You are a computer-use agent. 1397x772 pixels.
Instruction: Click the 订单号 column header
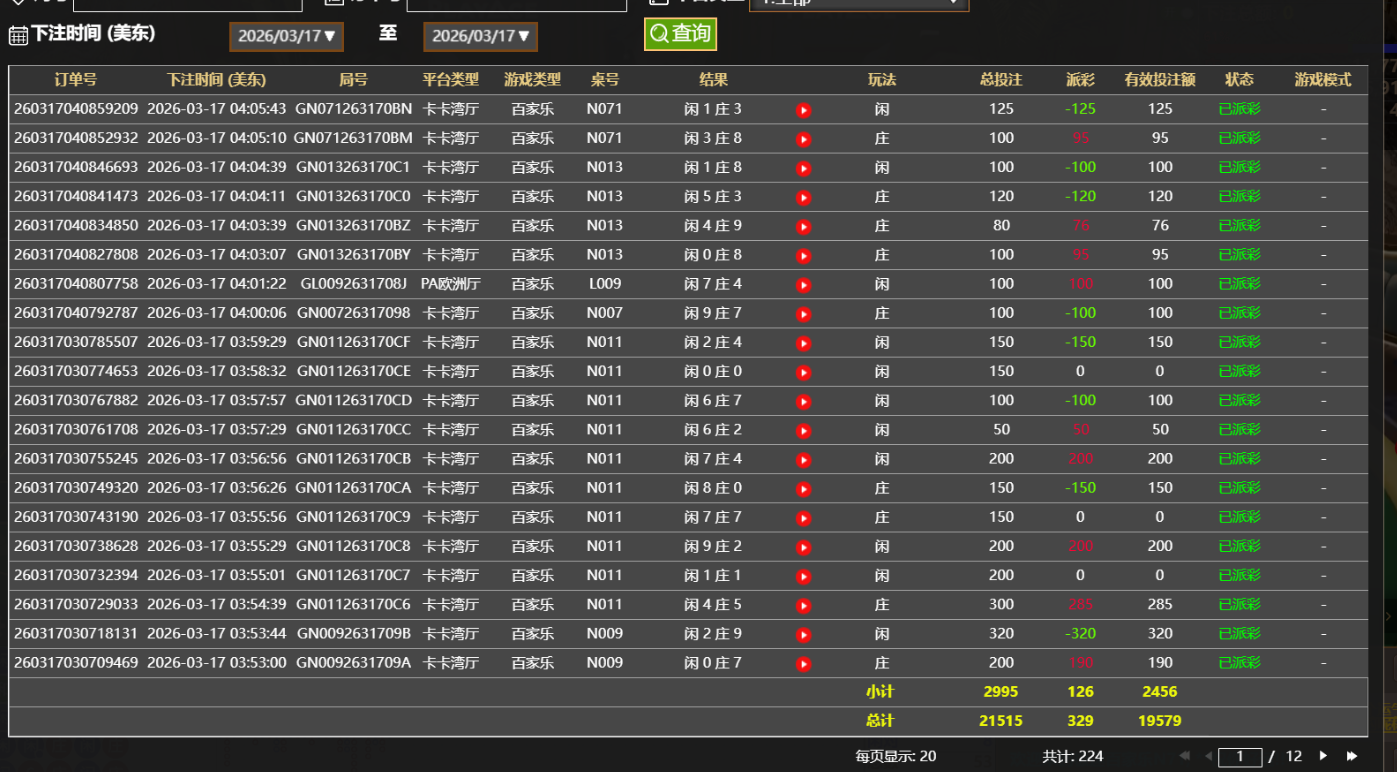pyautogui.click(x=76, y=80)
